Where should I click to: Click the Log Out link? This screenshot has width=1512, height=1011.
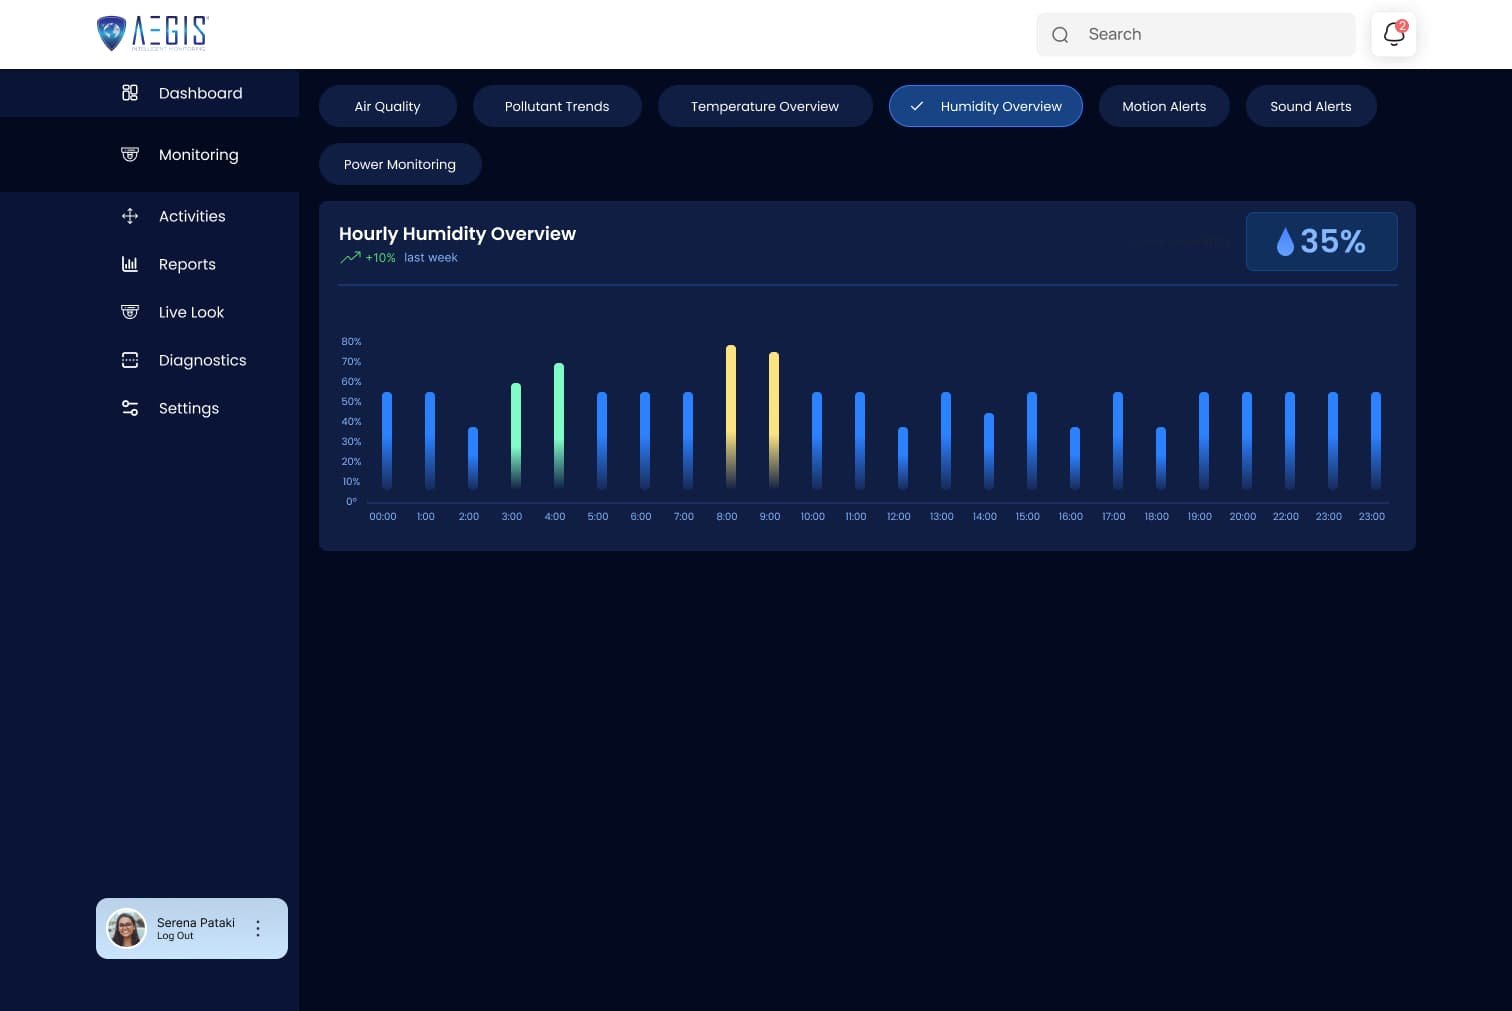point(175,936)
